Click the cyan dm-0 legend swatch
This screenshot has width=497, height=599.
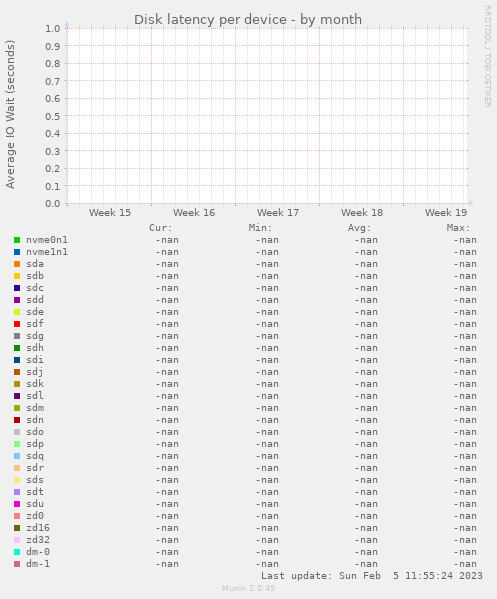coord(17,552)
